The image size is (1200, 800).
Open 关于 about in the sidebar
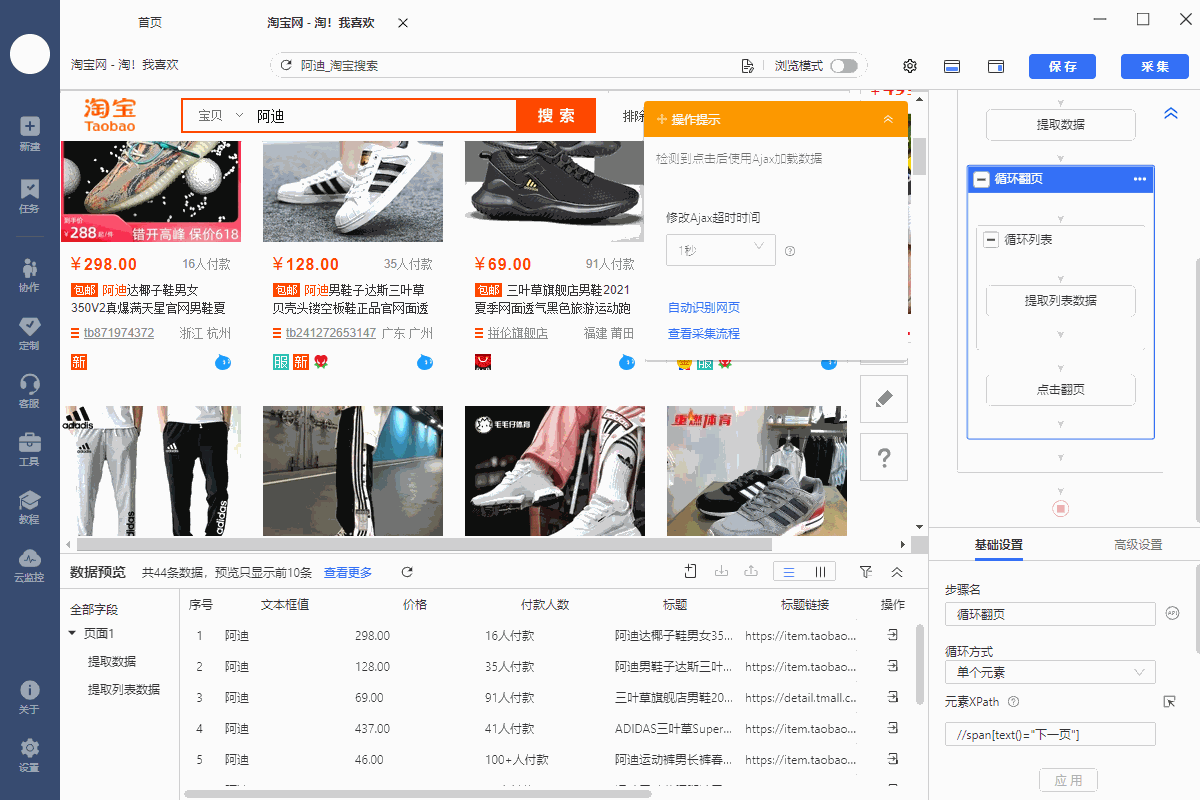tap(29, 698)
